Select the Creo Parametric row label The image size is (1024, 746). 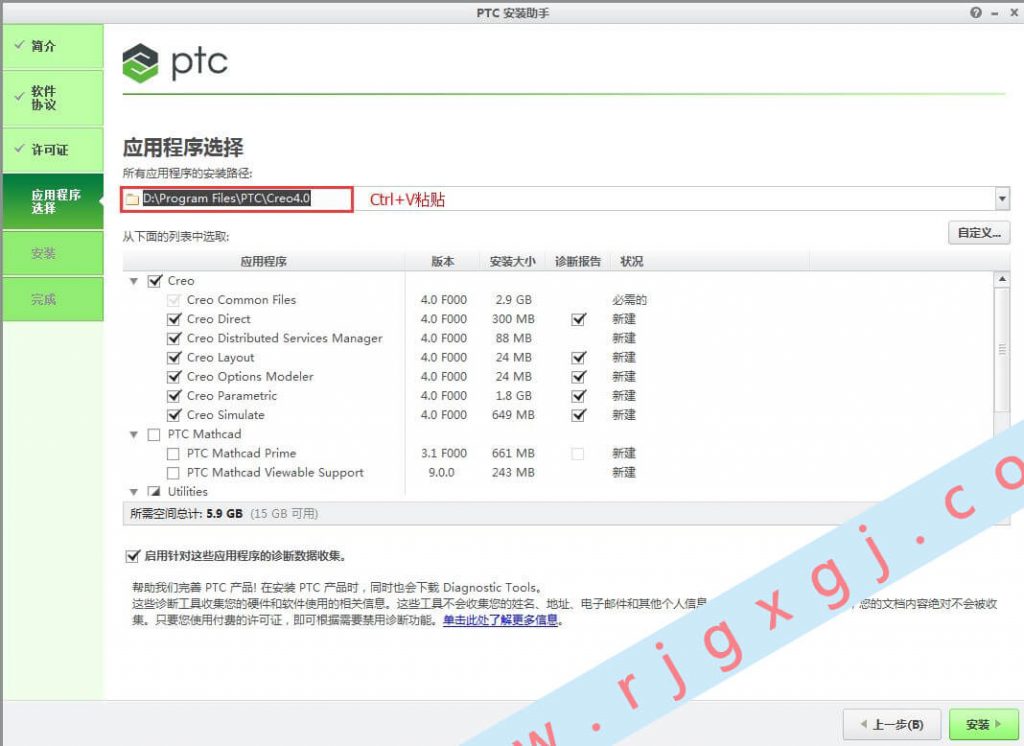coord(232,396)
